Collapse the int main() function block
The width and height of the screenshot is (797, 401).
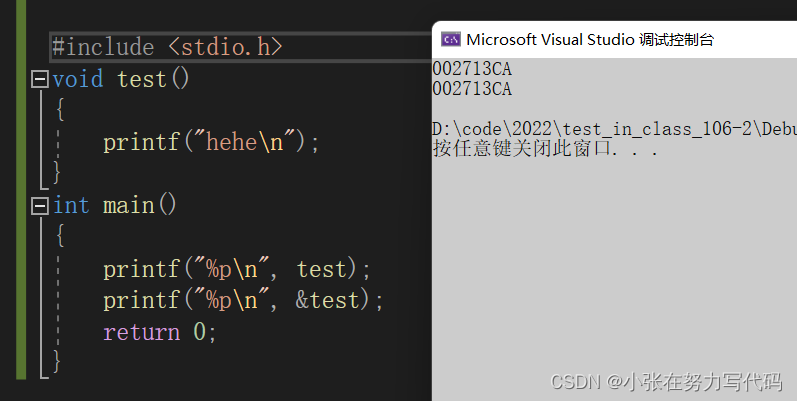40,206
